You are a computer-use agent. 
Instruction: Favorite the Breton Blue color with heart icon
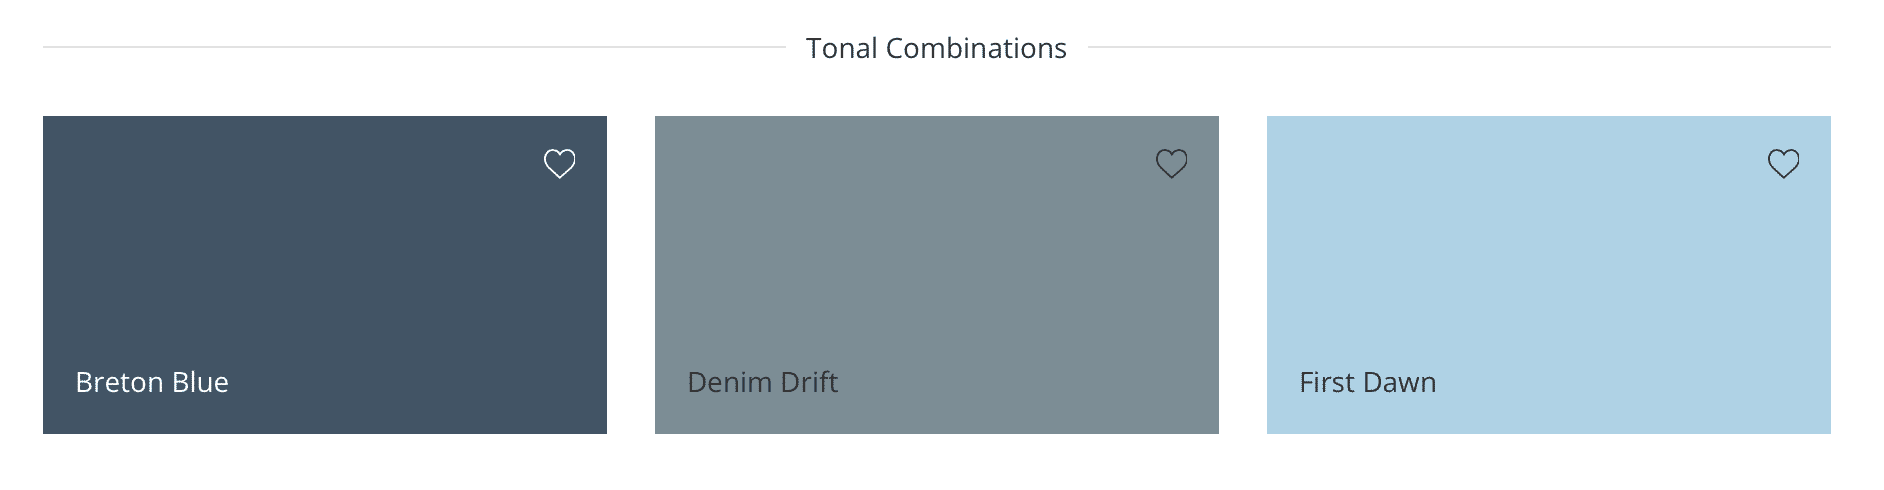point(560,163)
